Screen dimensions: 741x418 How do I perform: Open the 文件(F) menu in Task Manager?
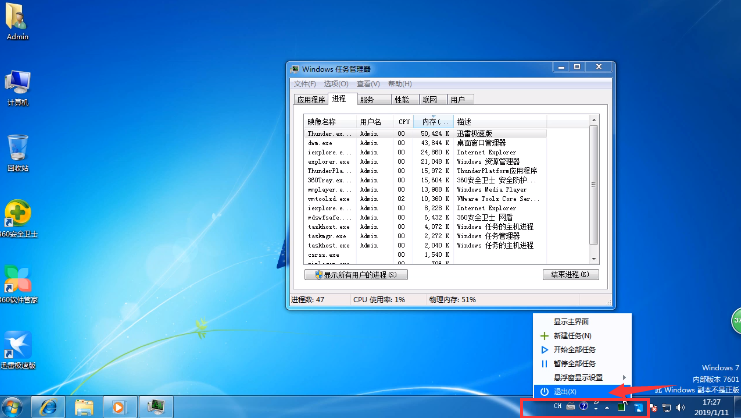click(x=304, y=84)
